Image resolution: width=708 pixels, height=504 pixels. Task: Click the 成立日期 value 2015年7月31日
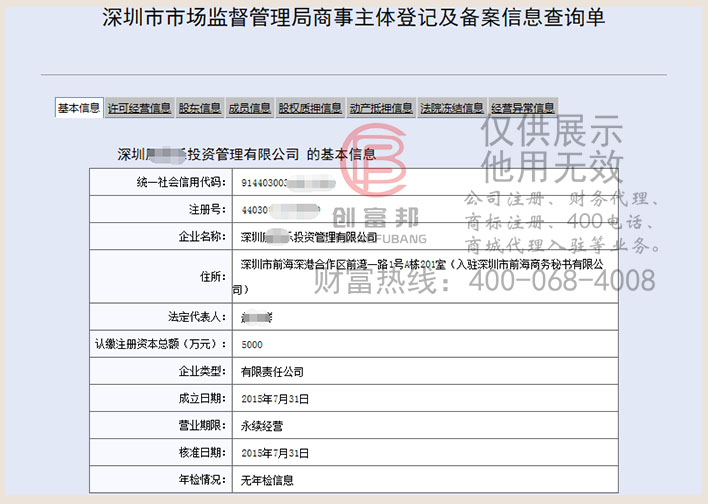click(x=275, y=399)
